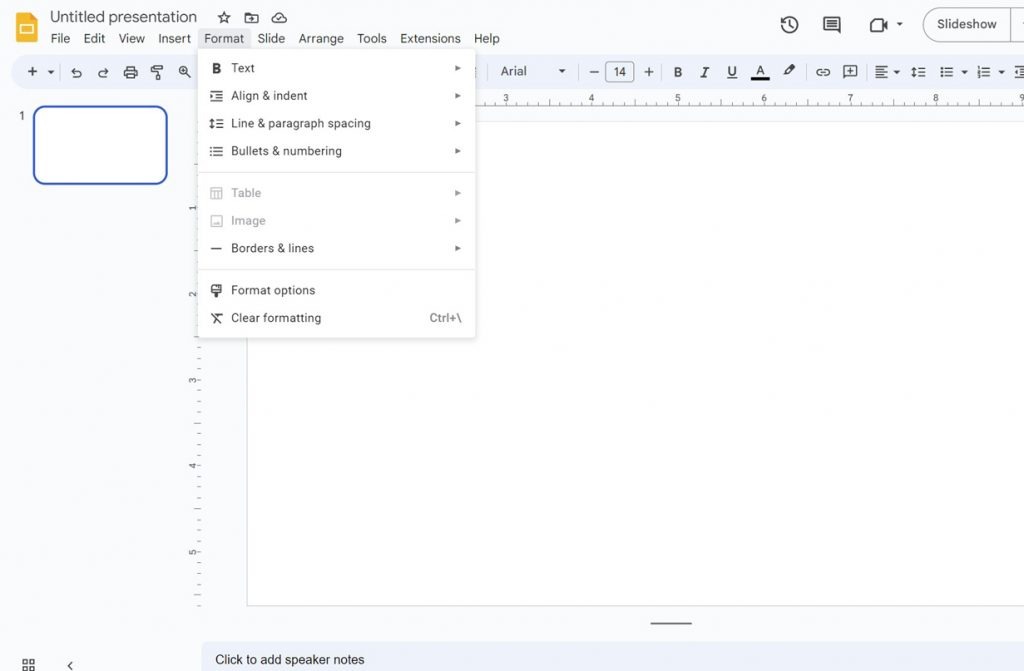The width and height of the screenshot is (1024, 671).
Task: Expand bulleted list options arrow
Action: tap(964, 72)
